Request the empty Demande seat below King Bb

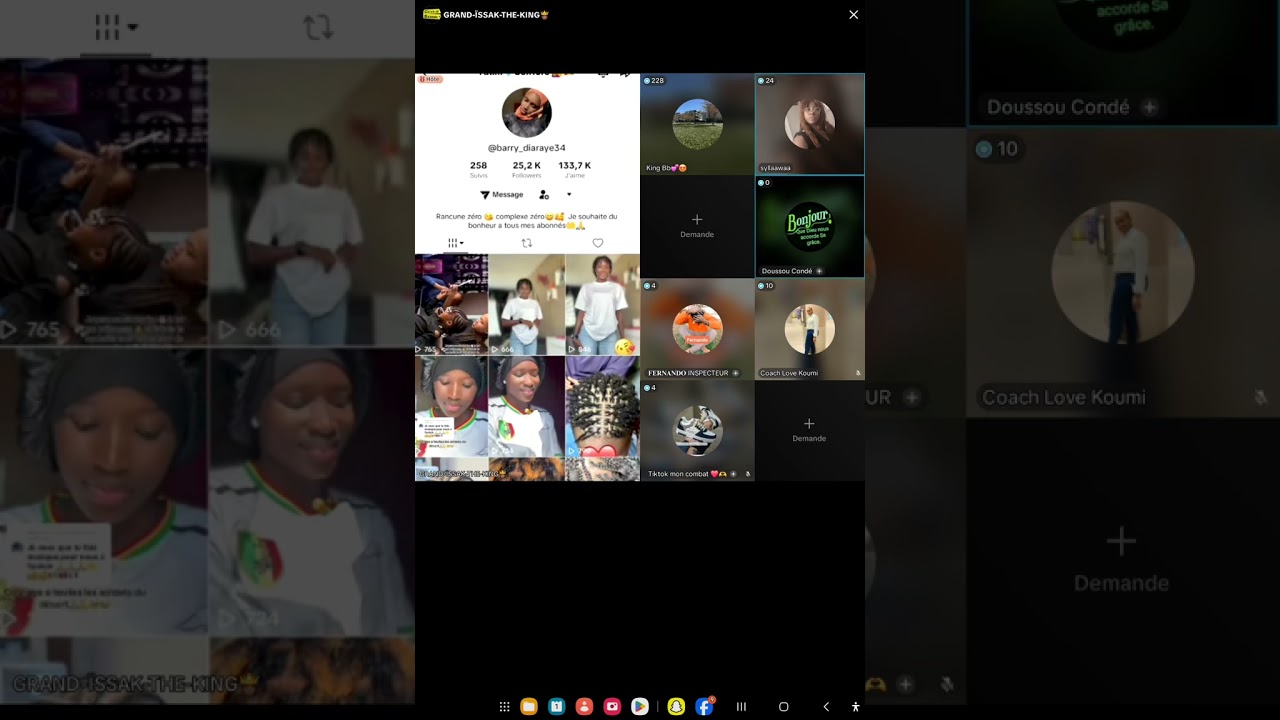coord(697,225)
